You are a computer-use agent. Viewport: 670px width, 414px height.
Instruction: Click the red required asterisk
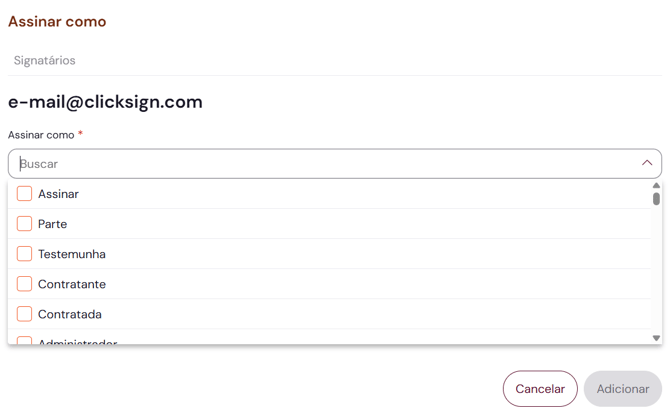pos(80,134)
